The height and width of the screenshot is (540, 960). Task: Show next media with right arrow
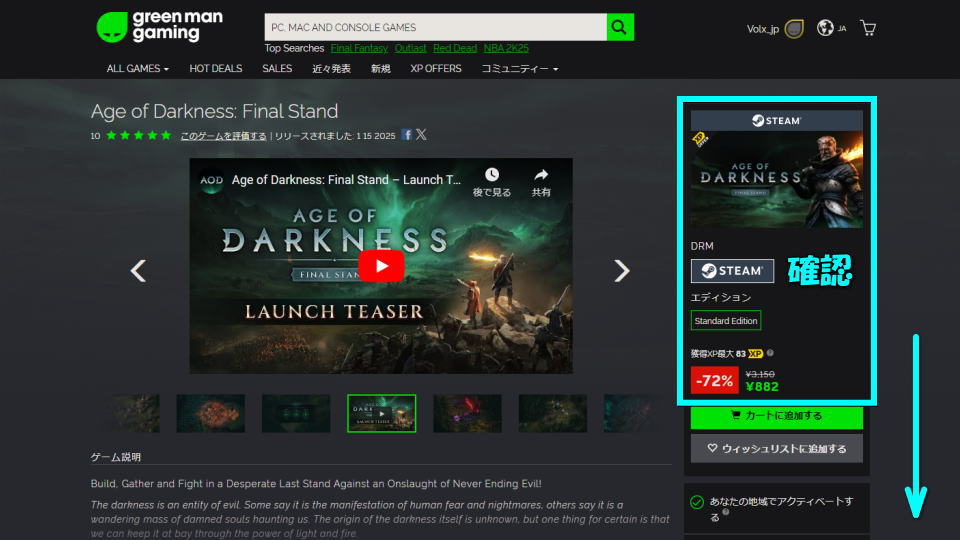point(622,270)
